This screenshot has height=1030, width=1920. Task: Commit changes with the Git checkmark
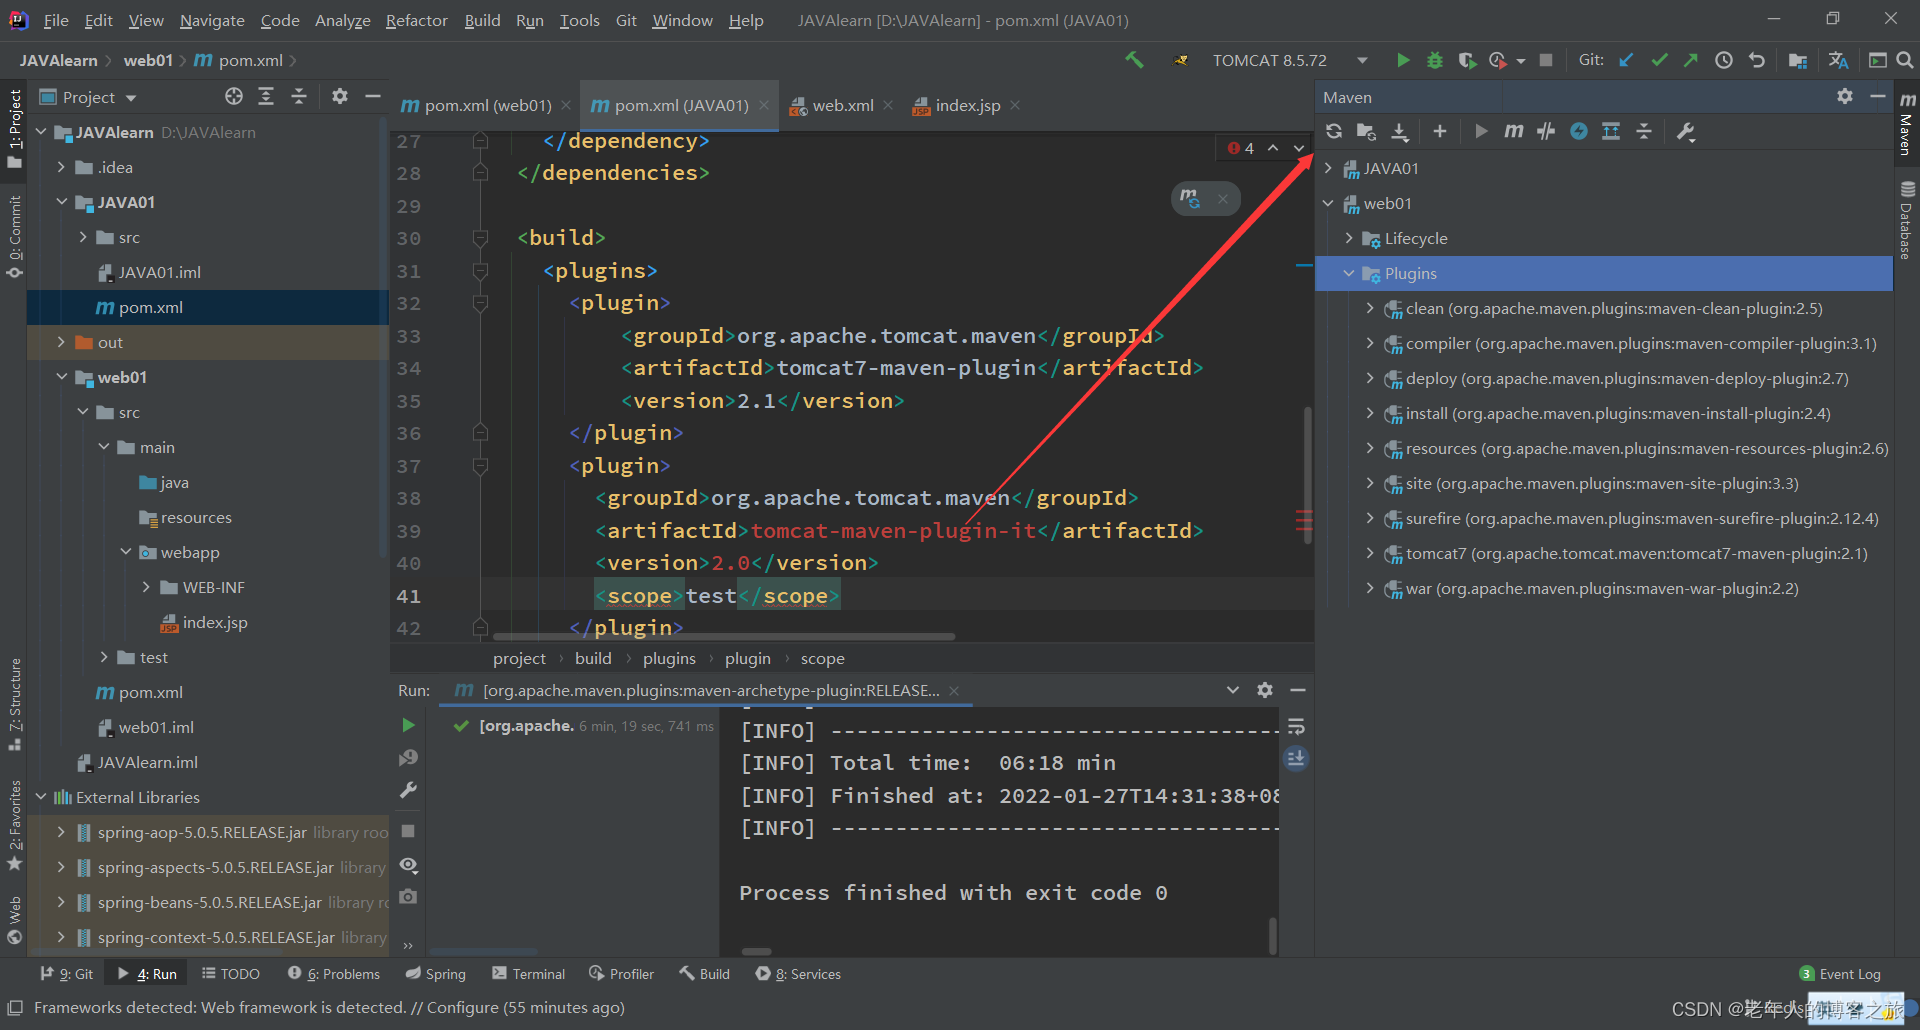pos(1659,60)
